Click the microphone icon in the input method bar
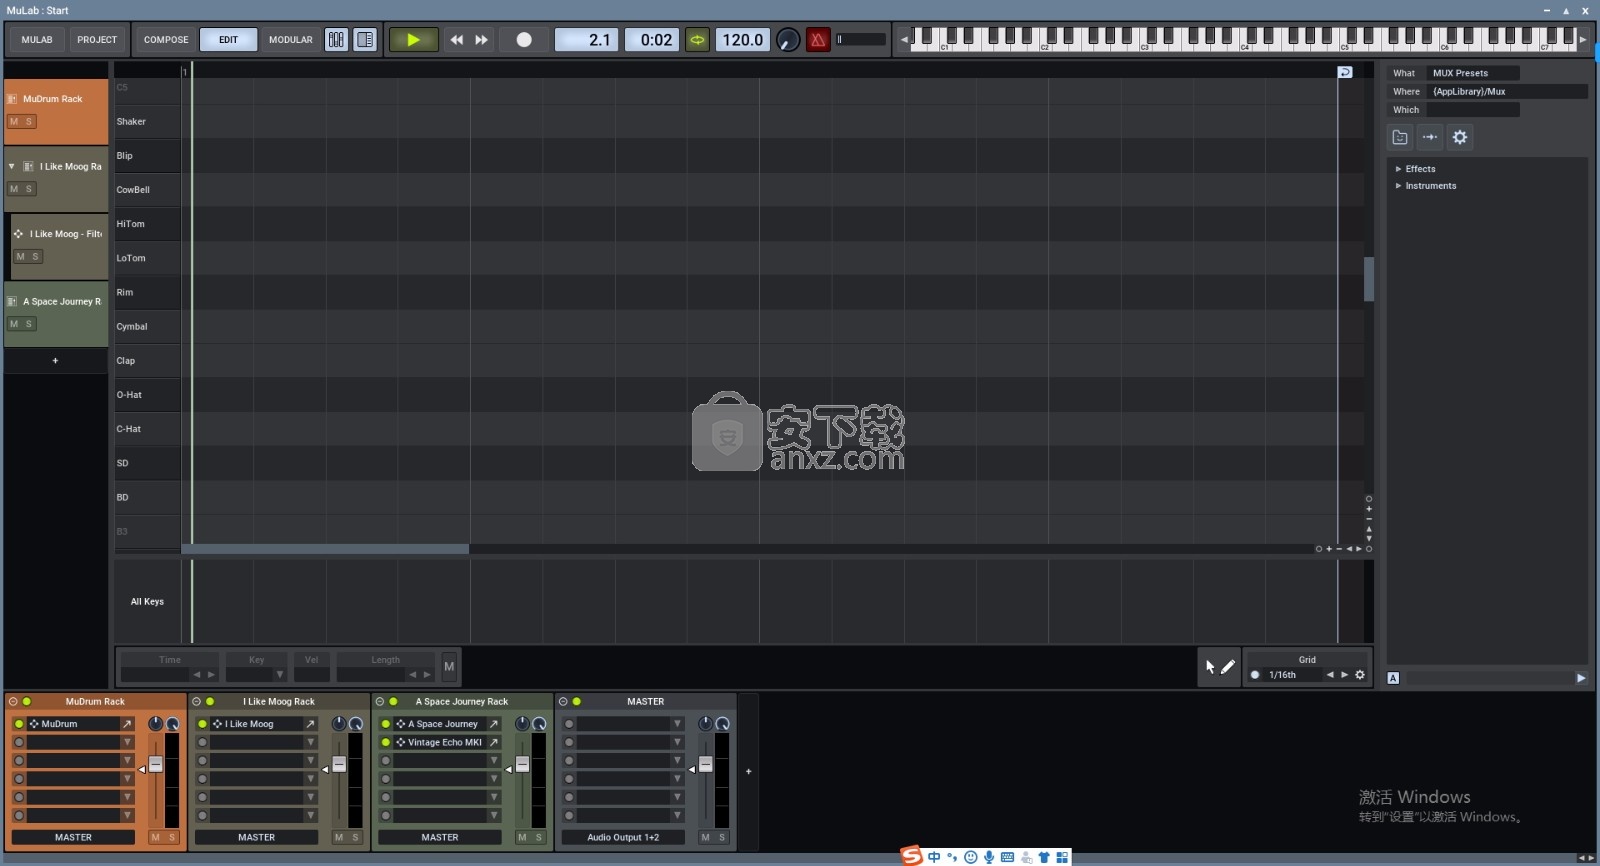Screen dimensions: 1600x866 (x=989, y=857)
